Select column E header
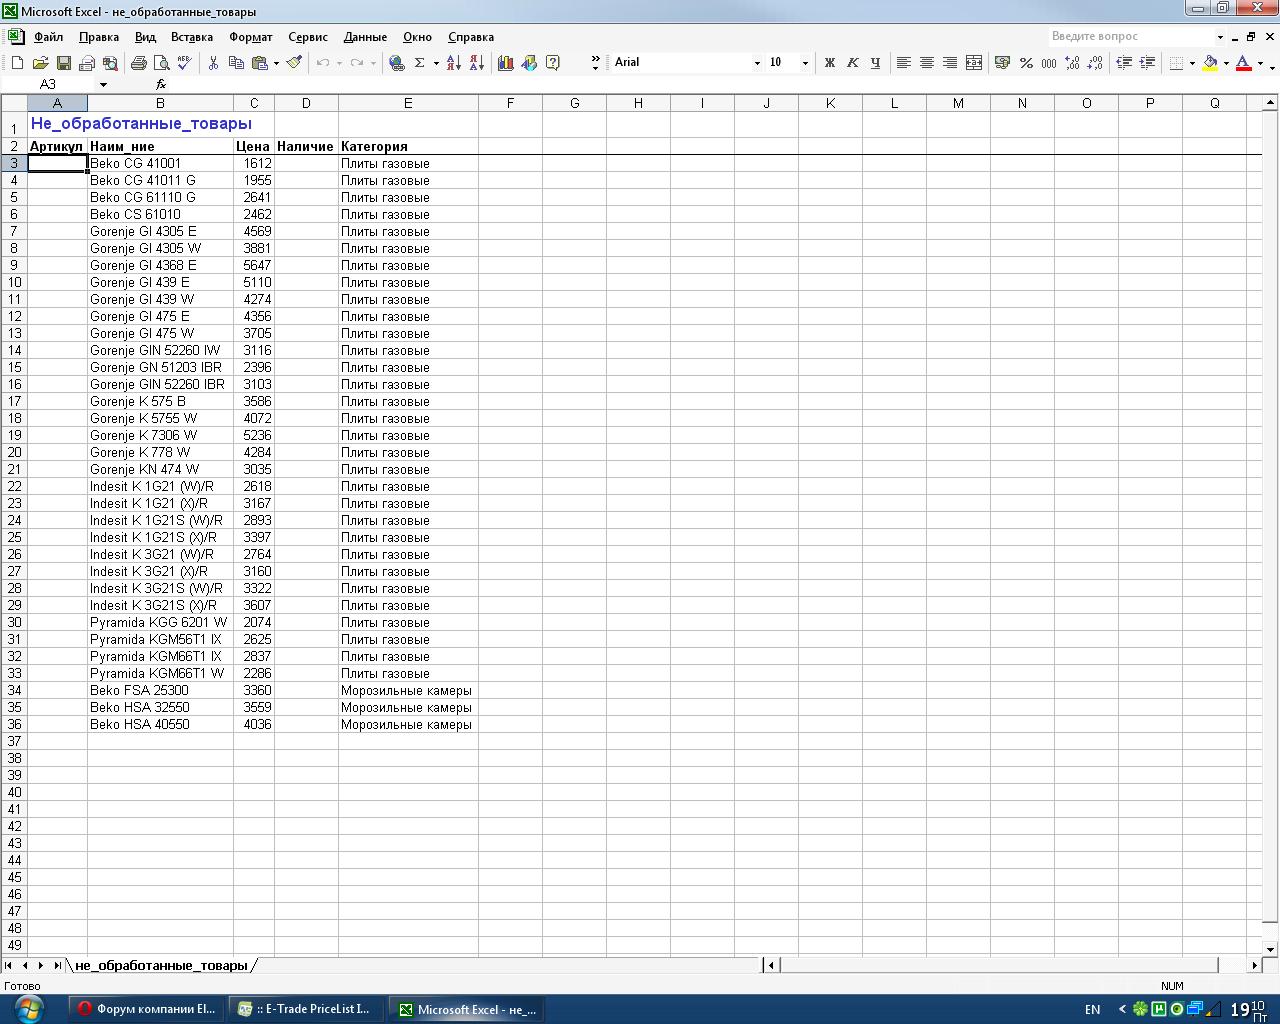1280x1024 pixels. point(408,103)
